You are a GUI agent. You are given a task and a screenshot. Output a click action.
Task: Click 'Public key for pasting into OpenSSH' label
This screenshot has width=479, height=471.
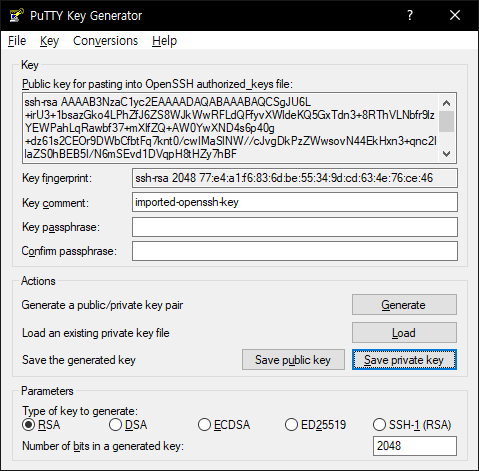[157, 84]
